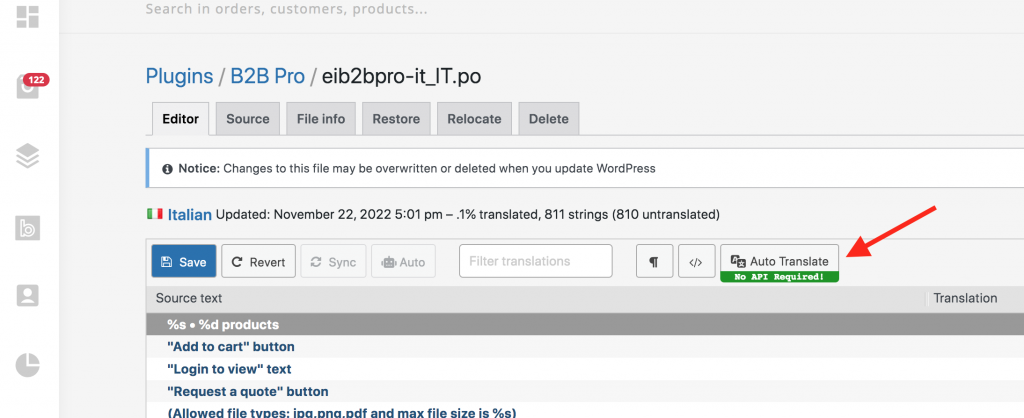Open the B2B sidebar icon
This screenshot has width=1024, height=418.
point(27,227)
